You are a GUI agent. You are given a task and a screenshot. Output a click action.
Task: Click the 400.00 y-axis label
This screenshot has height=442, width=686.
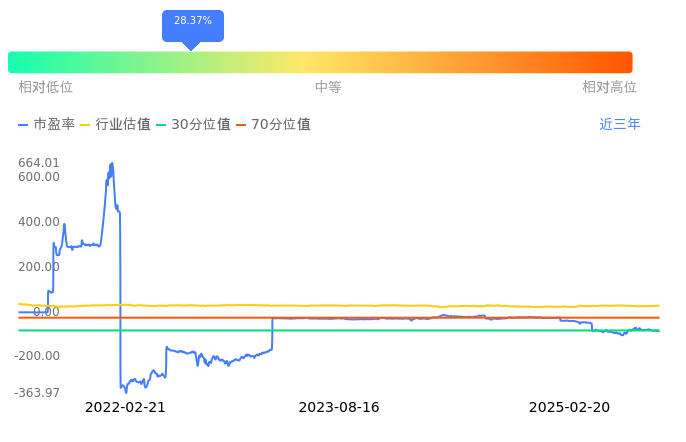point(39,222)
